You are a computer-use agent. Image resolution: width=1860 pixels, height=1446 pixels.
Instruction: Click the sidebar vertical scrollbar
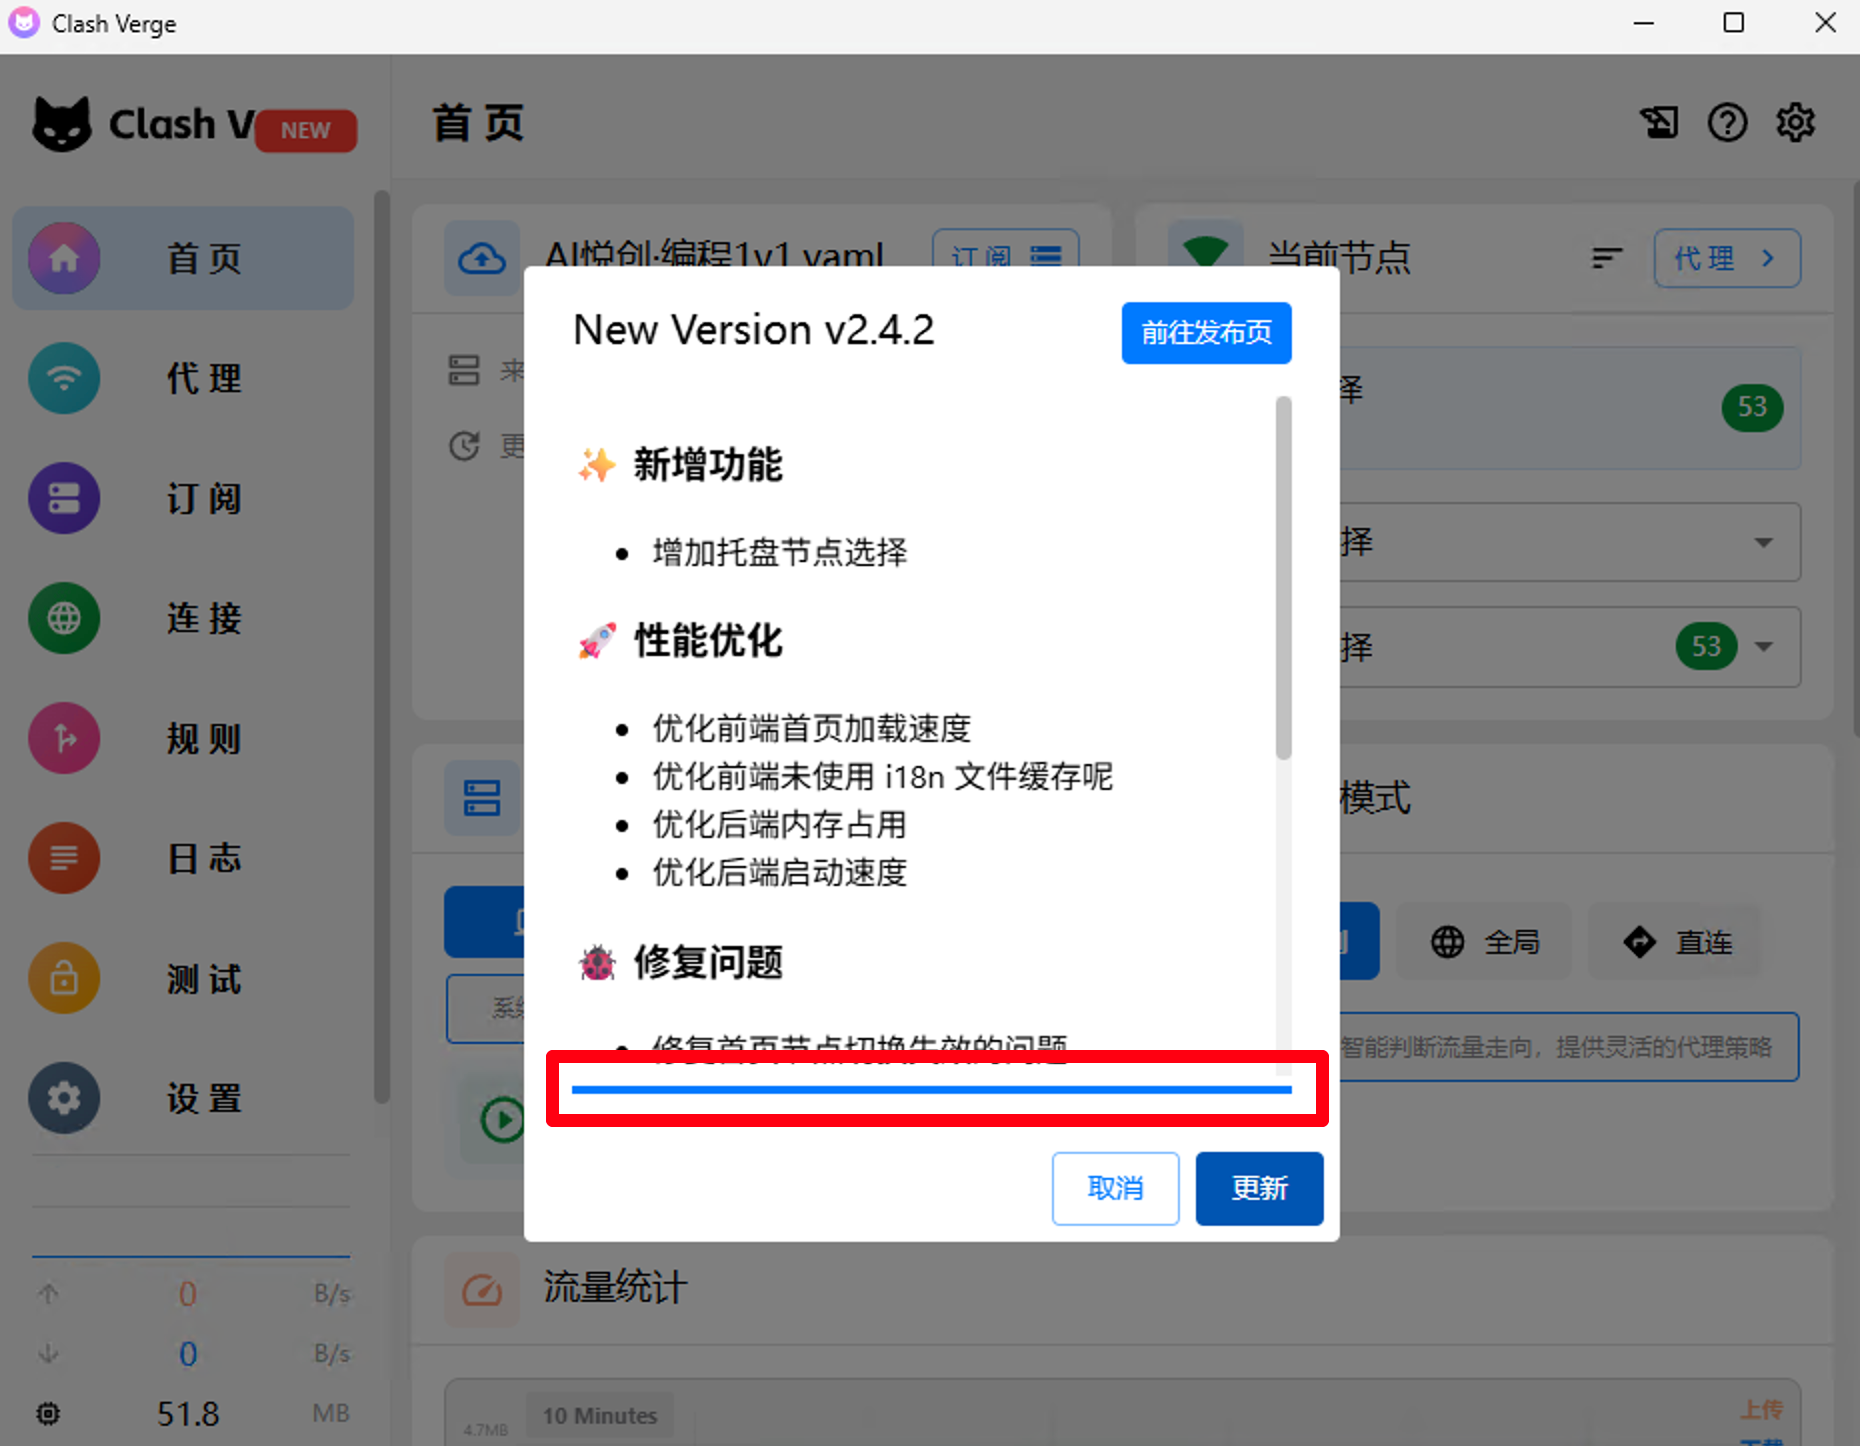[x=381, y=646]
